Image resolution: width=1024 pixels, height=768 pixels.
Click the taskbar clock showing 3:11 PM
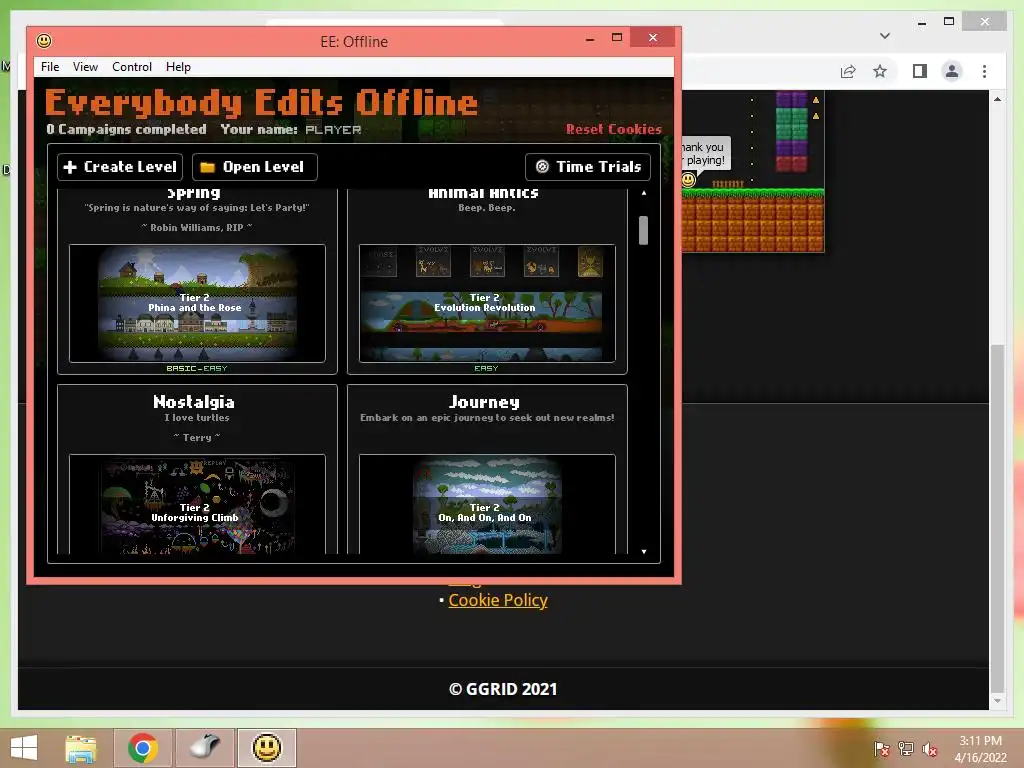(x=980, y=749)
